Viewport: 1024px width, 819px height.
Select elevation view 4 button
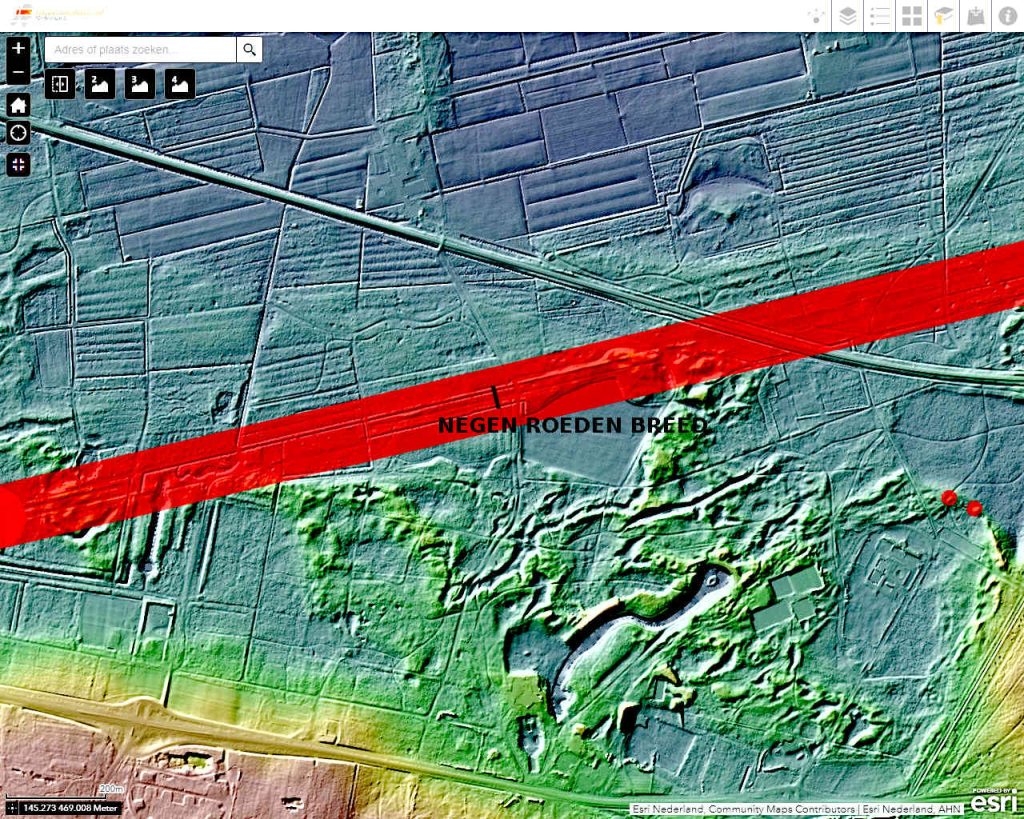[180, 84]
